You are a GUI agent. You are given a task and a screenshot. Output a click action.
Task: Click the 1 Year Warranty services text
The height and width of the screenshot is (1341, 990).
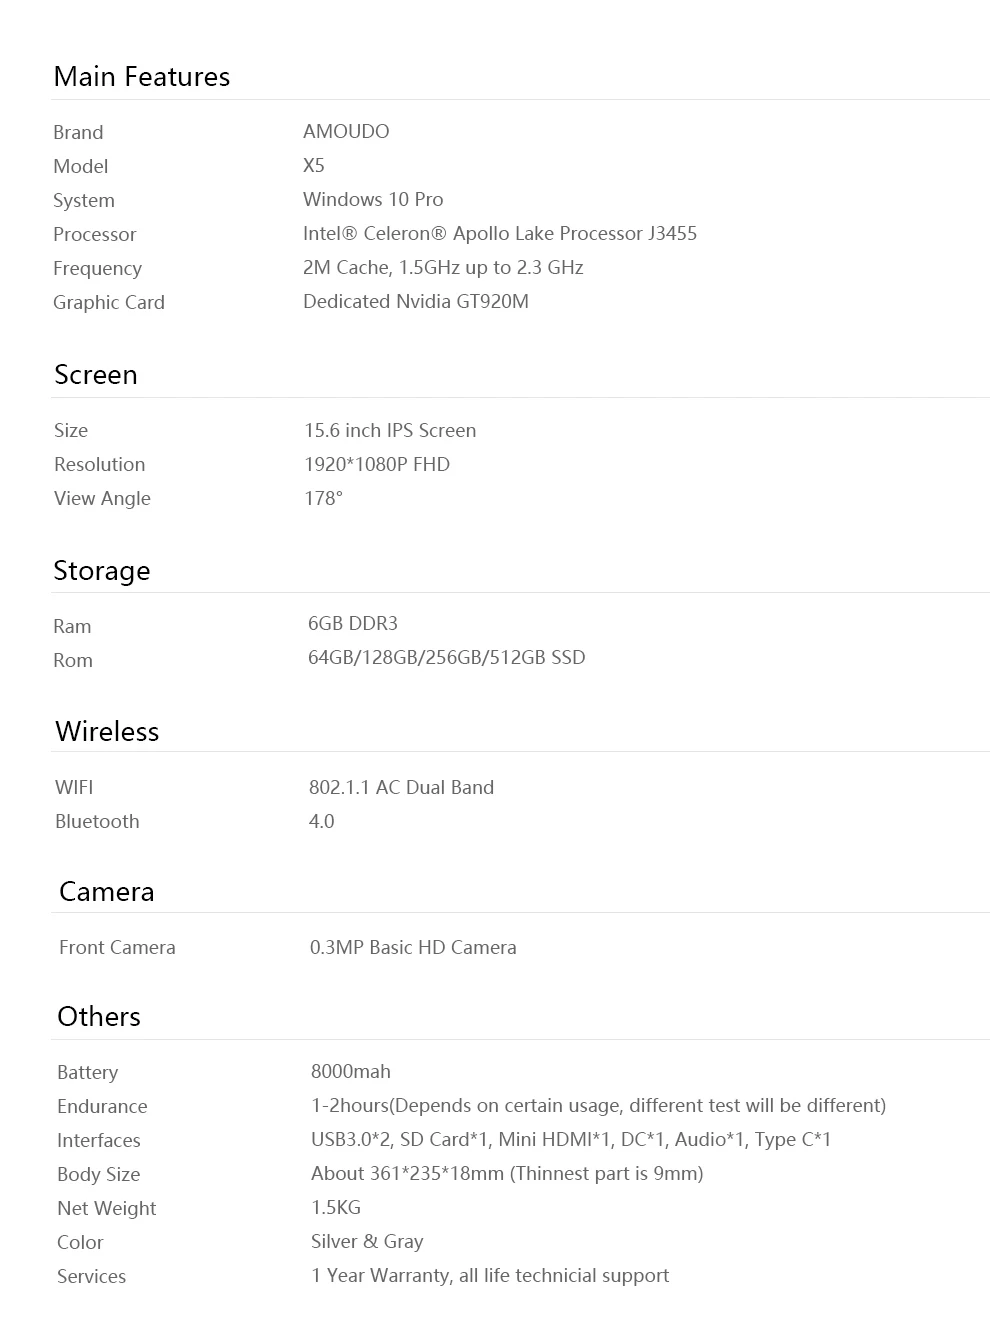click(490, 1275)
